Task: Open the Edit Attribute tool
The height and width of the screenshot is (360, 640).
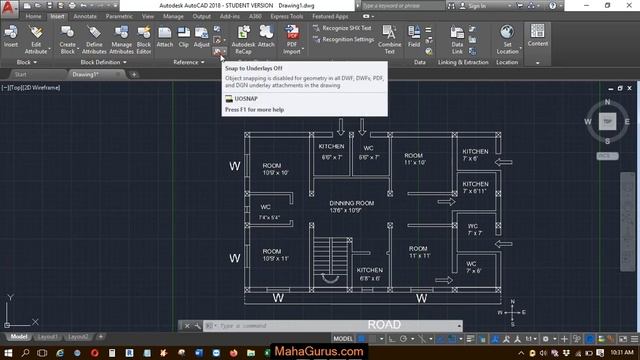Action: pos(36,39)
